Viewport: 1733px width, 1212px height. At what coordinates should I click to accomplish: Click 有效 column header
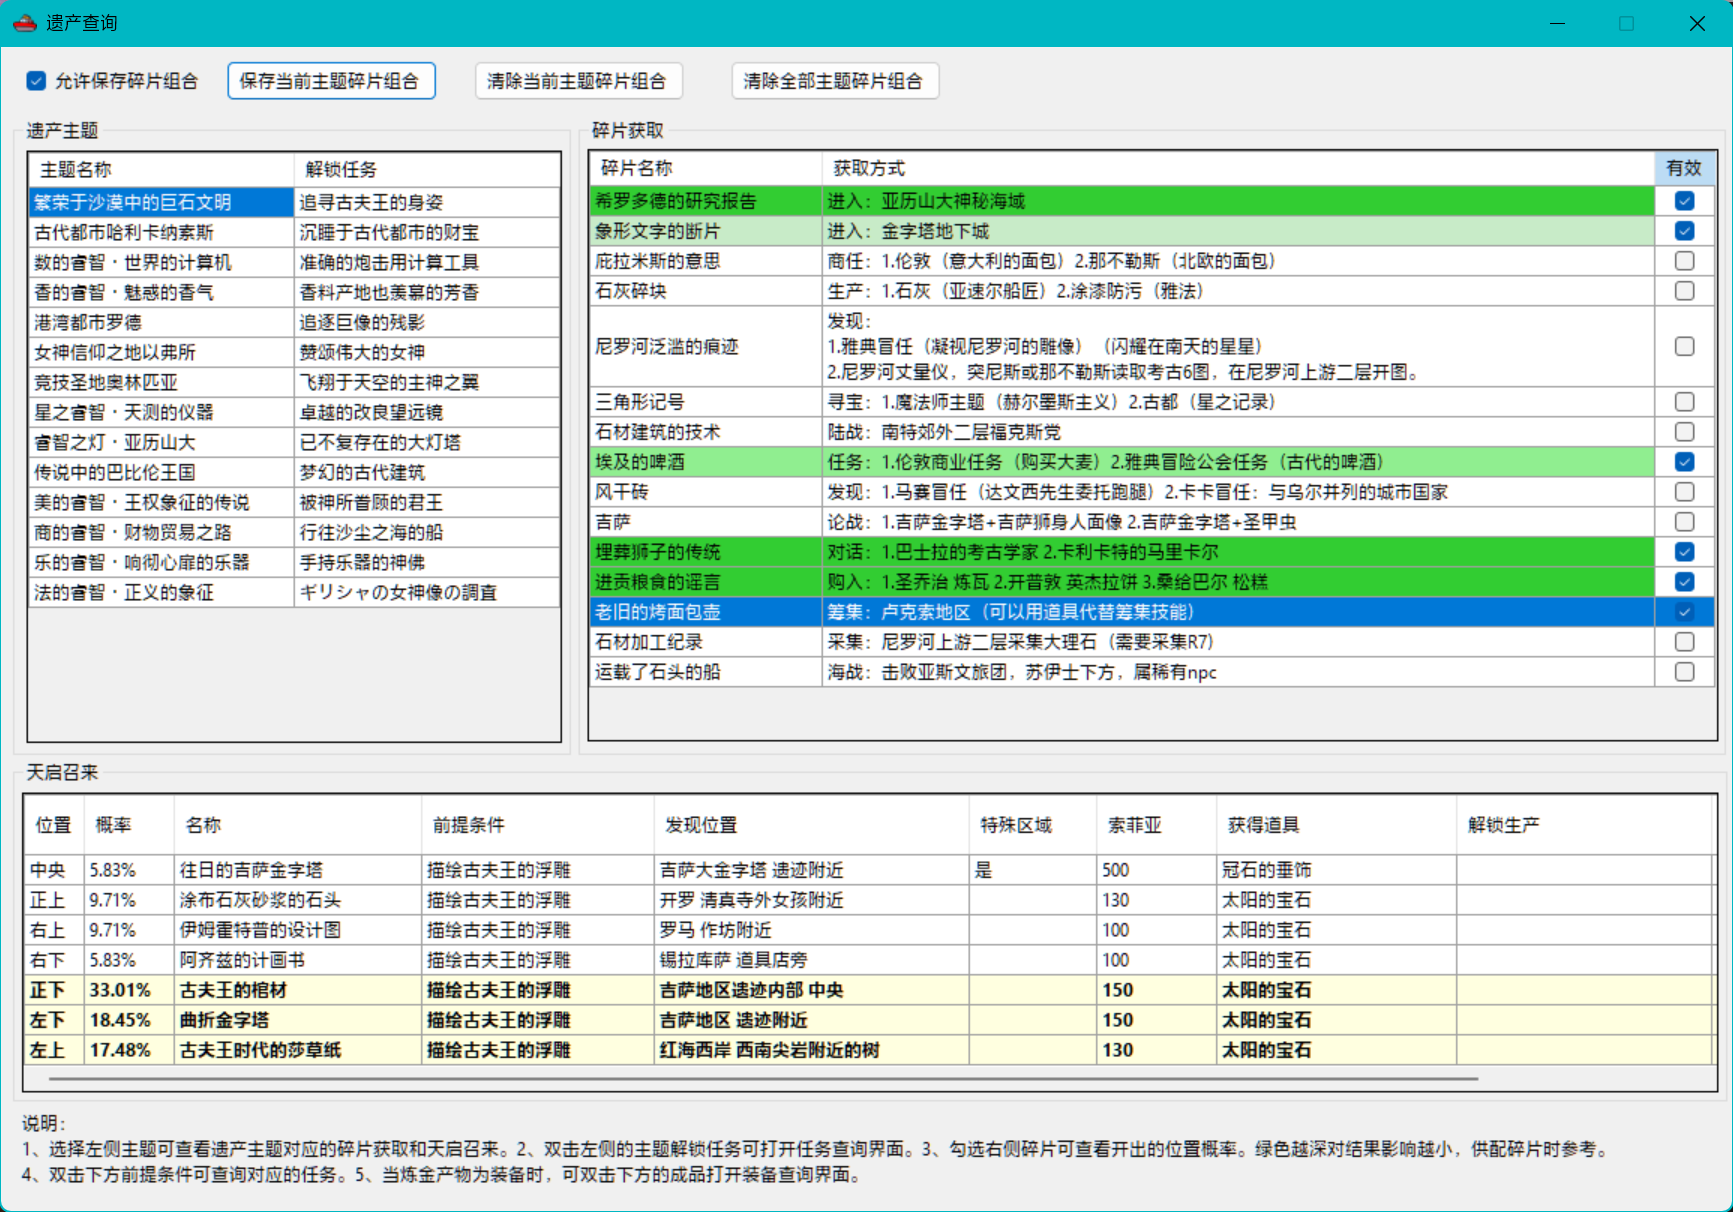pos(1684,168)
